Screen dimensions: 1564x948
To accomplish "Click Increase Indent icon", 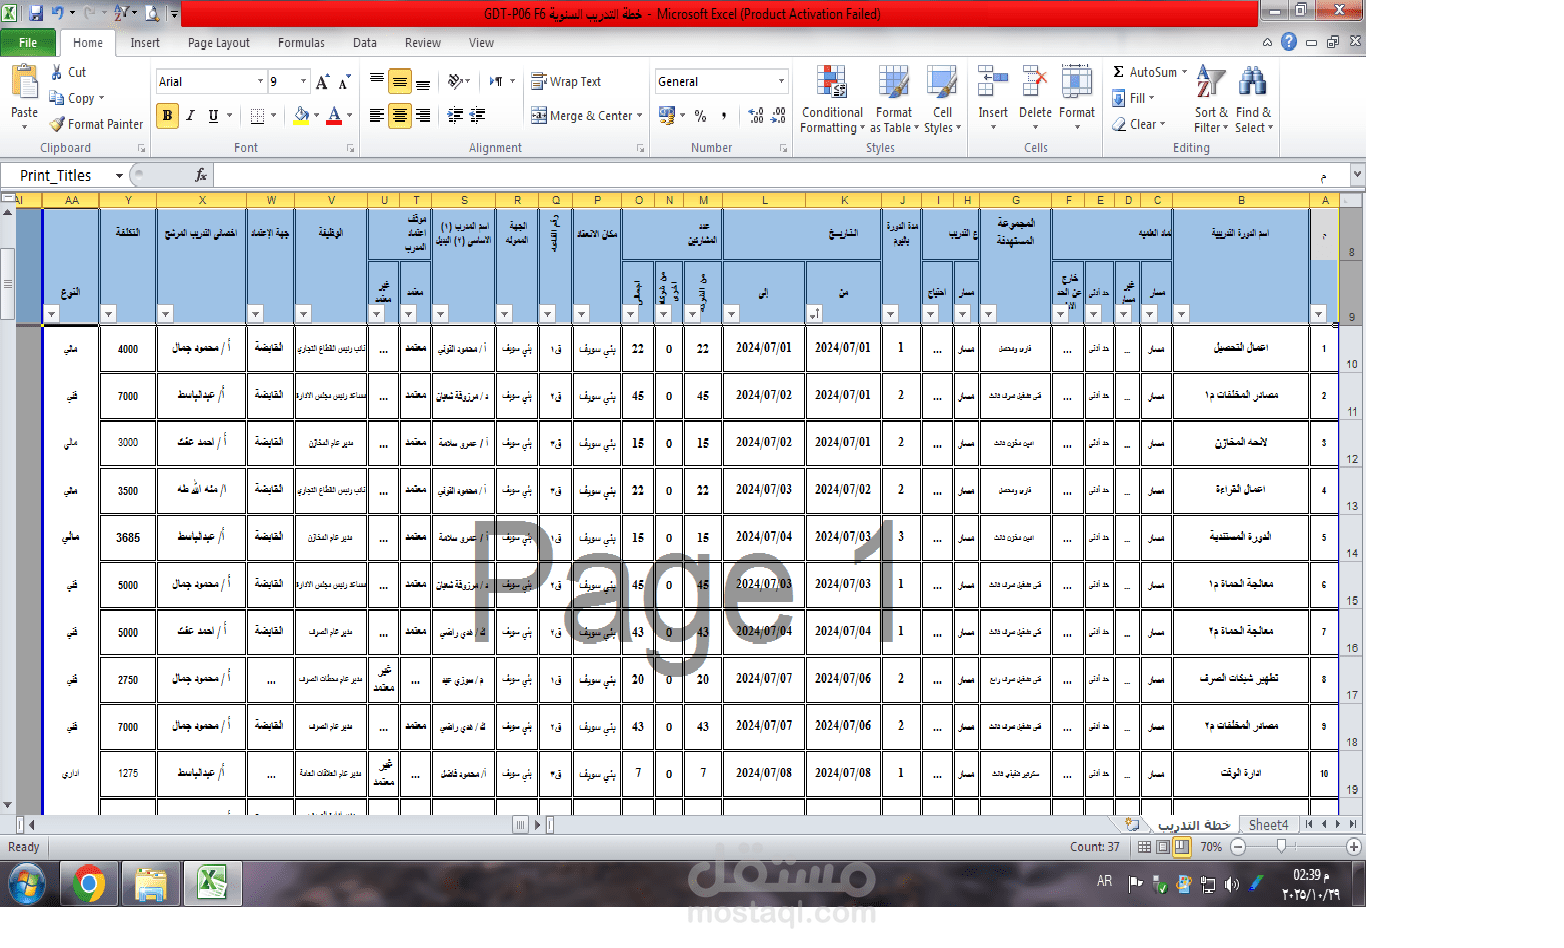I will [478, 115].
